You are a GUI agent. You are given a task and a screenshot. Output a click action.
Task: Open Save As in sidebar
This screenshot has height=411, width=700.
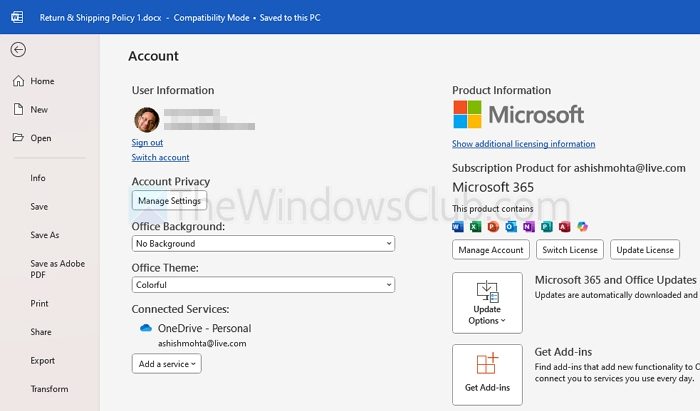click(x=45, y=235)
